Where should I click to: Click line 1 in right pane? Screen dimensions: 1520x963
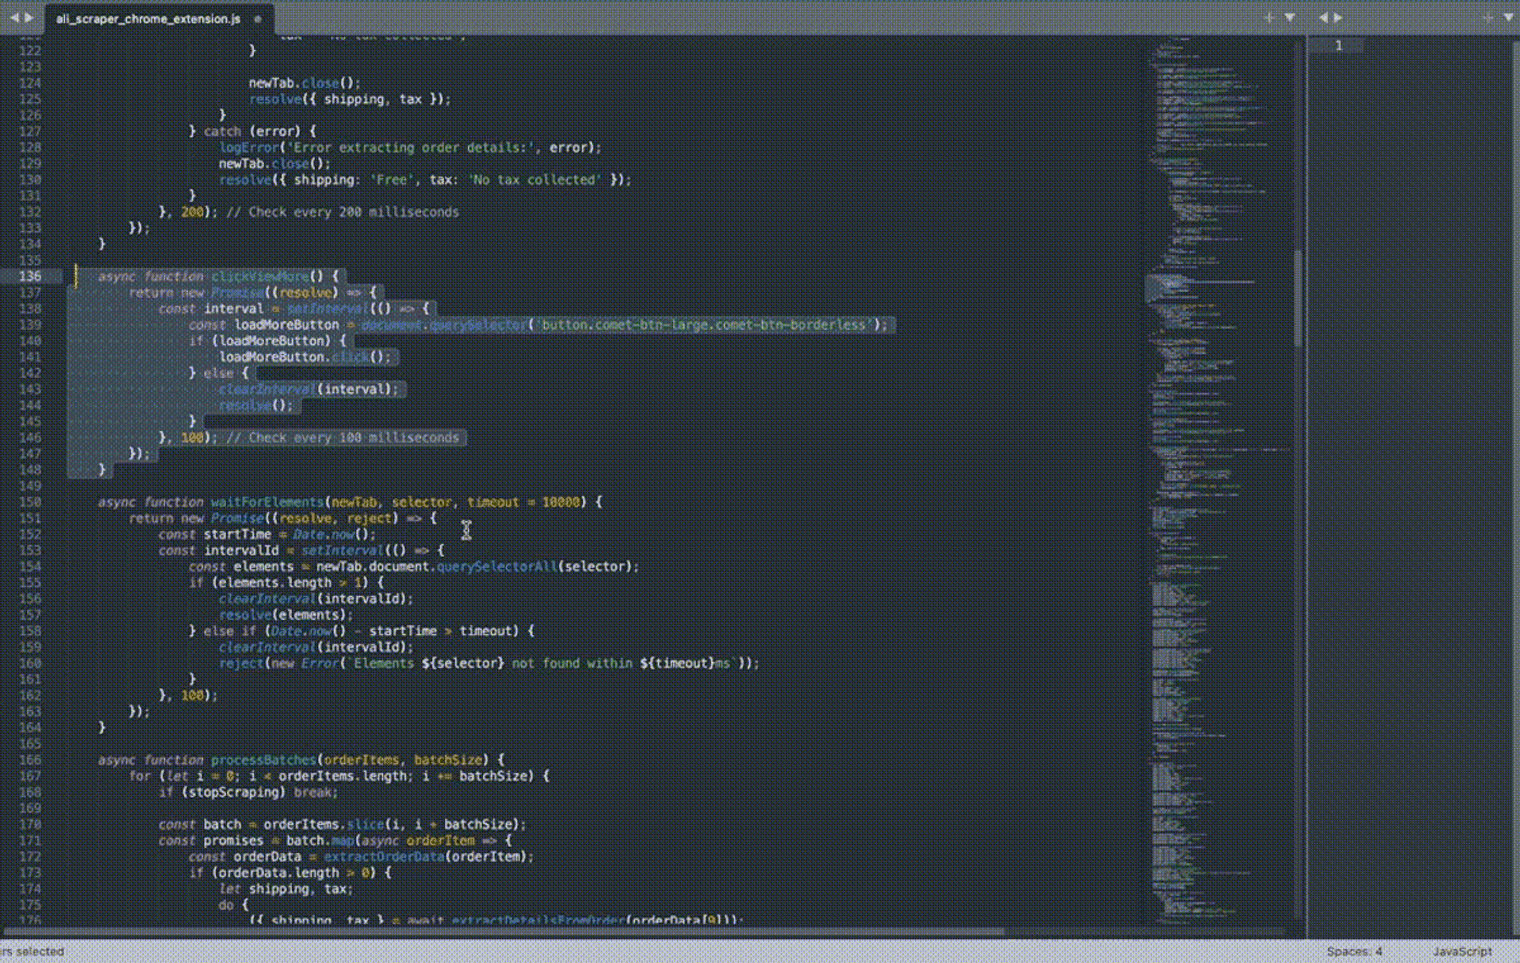pos(1338,45)
